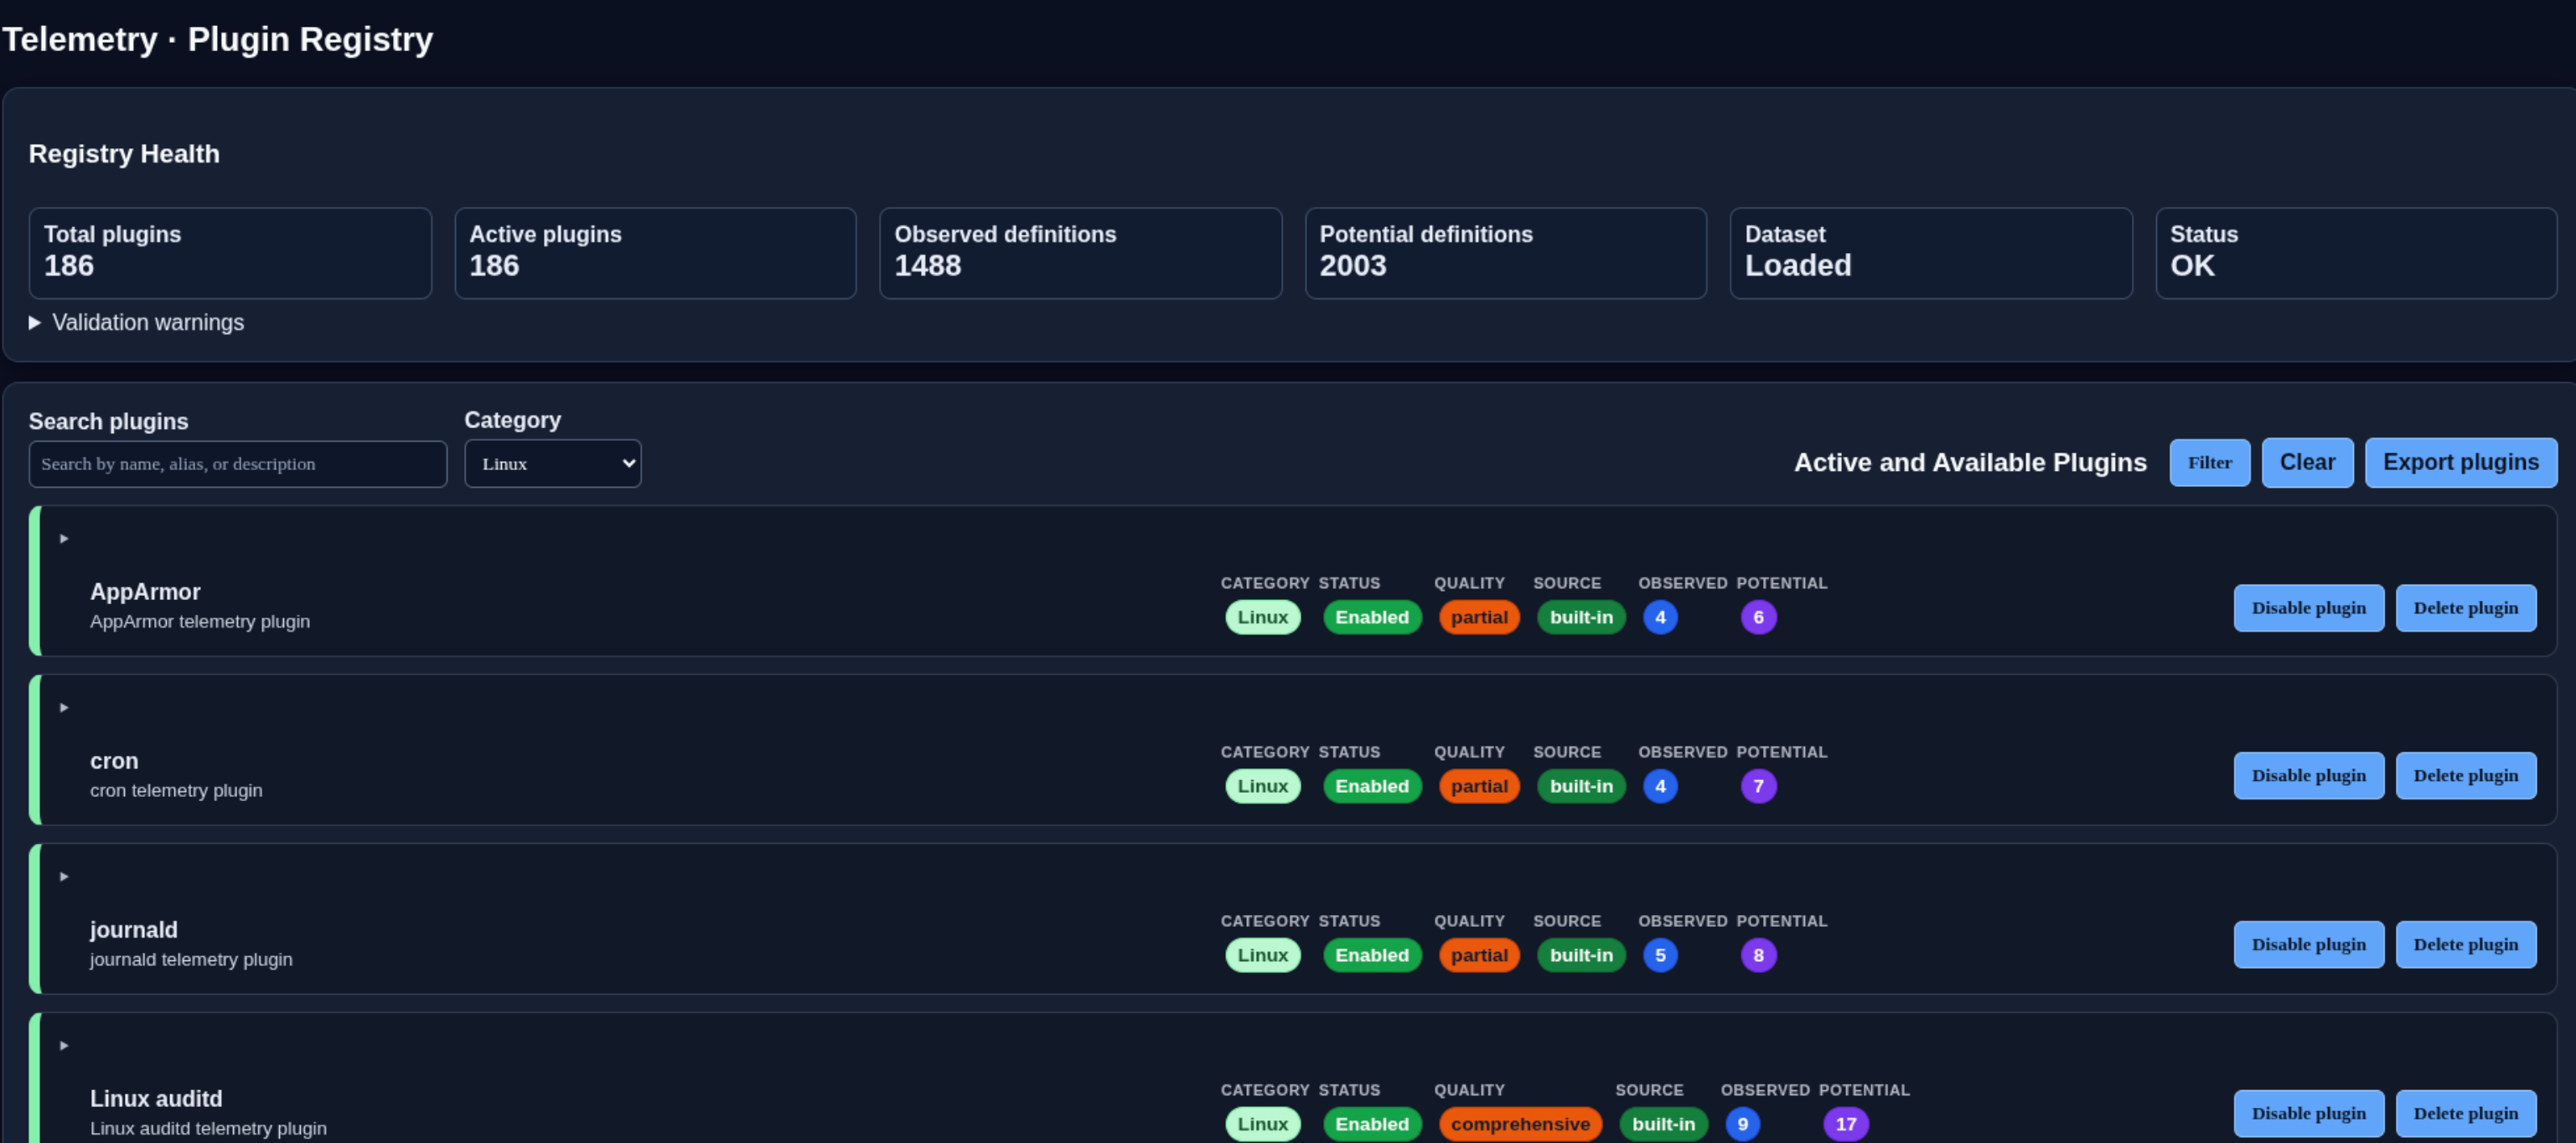Disable the Linux auditd plugin
This screenshot has height=1143, width=2576.
pyautogui.click(x=2308, y=1113)
